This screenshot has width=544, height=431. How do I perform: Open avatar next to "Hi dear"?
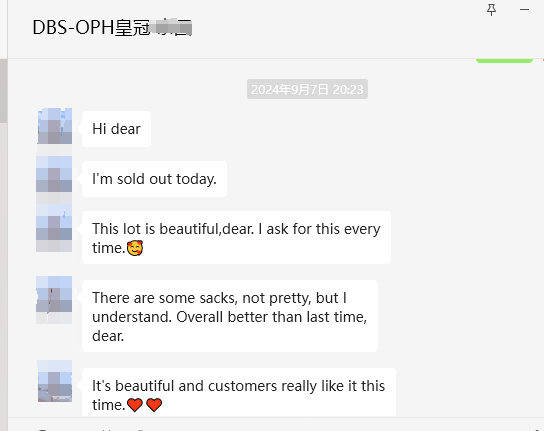(x=55, y=126)
